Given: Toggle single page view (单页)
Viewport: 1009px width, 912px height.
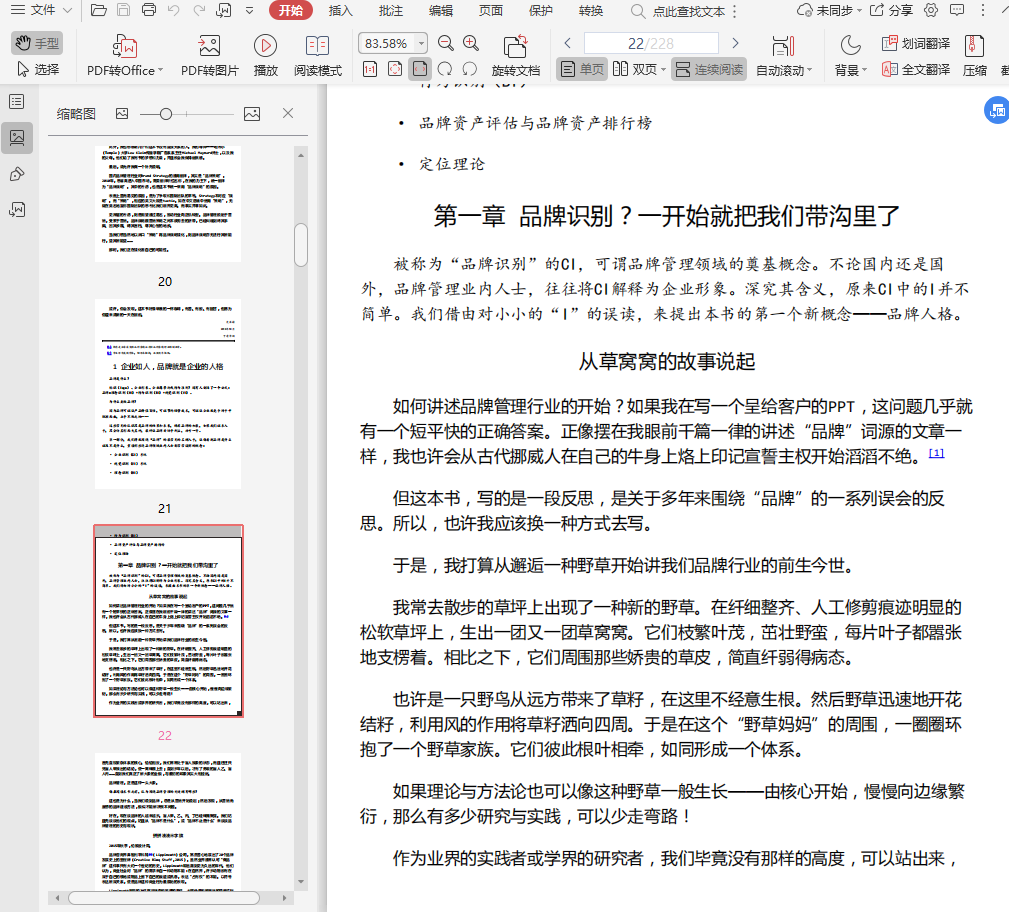Looking at the screenshot, I should [x=582, y=69].
